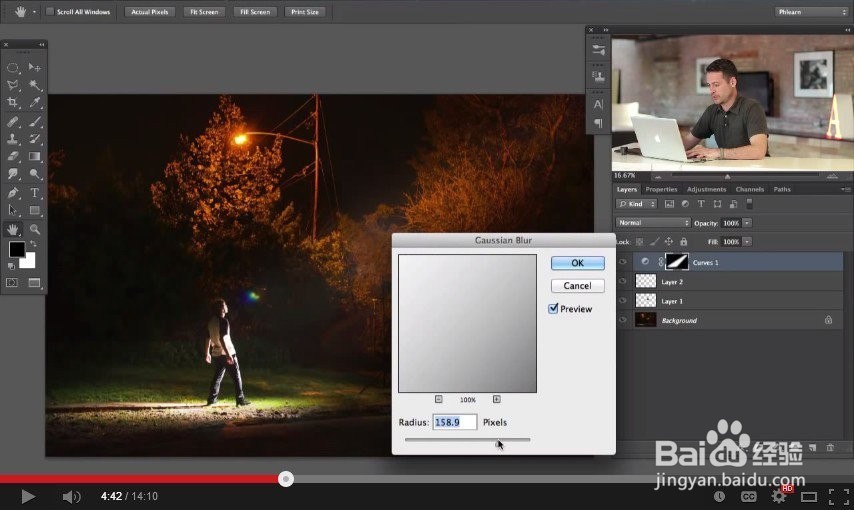Select the Elliptical Marquee tool
Viewport: 854px width, 510px height.
pos(13,68)
